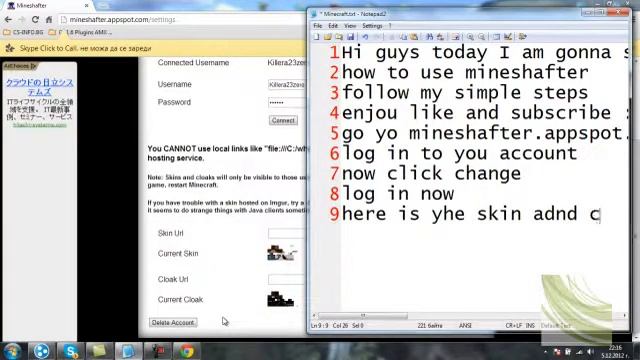The width and height of the screenshot is (640, 360).
Task: Click the Chrome address bar
Action: pyautogui.click(x=182, y=20)
